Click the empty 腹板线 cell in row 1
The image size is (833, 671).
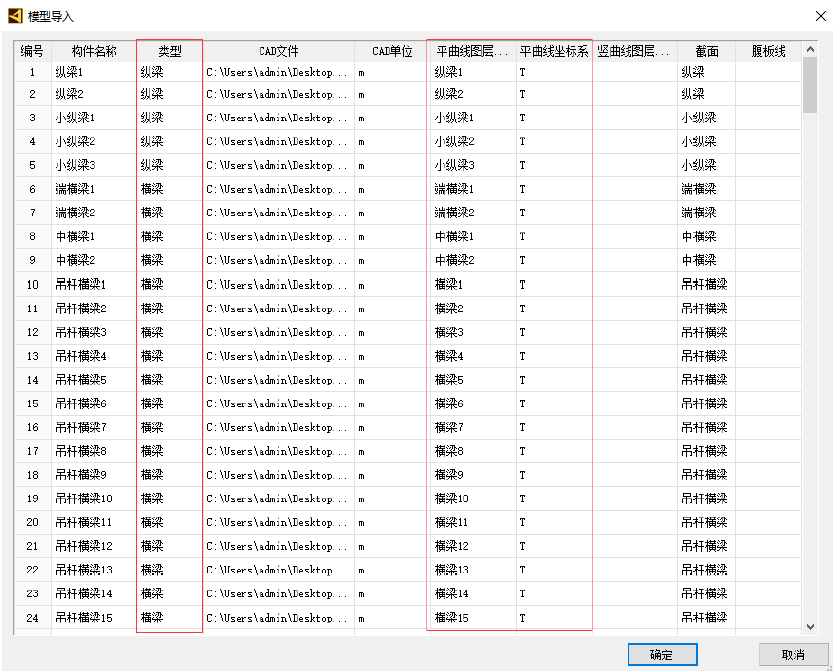768,72
